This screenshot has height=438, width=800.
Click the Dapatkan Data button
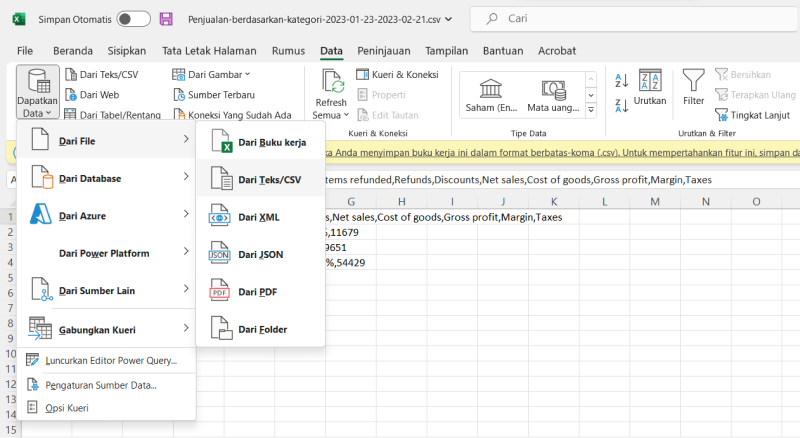point(37,92)
